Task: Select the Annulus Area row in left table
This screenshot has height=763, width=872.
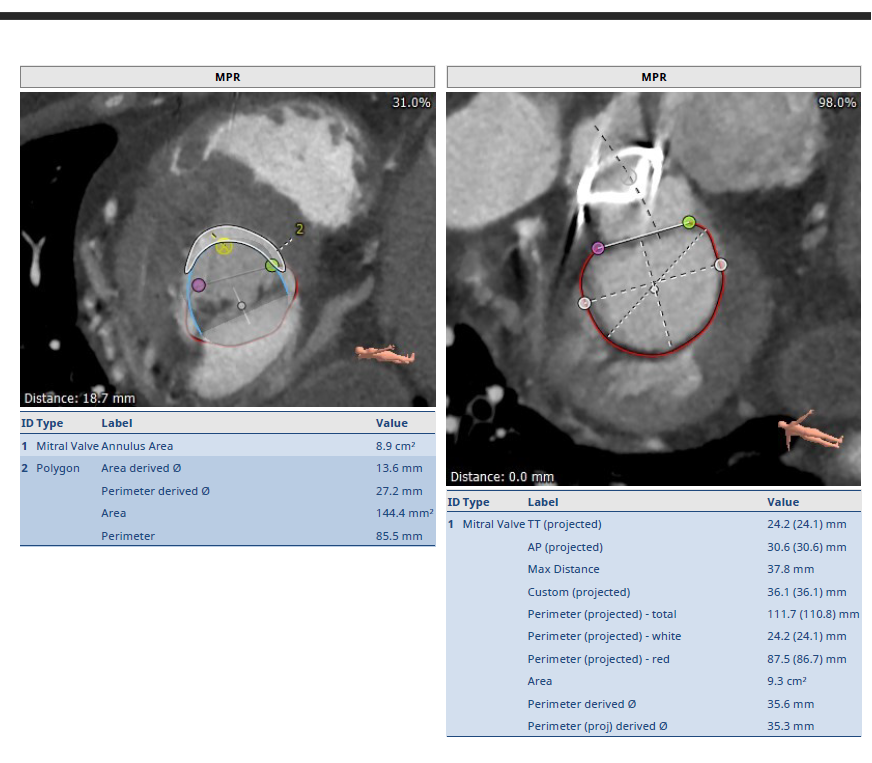Action: pos(227,446)
